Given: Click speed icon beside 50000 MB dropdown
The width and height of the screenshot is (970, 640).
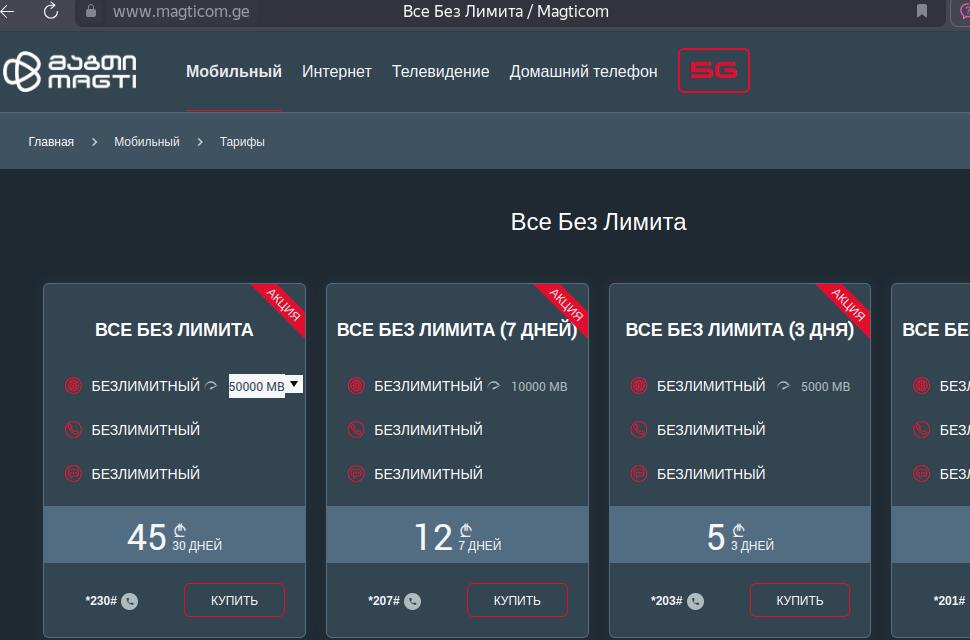Looking at the screenshot, I should (211, 386).
